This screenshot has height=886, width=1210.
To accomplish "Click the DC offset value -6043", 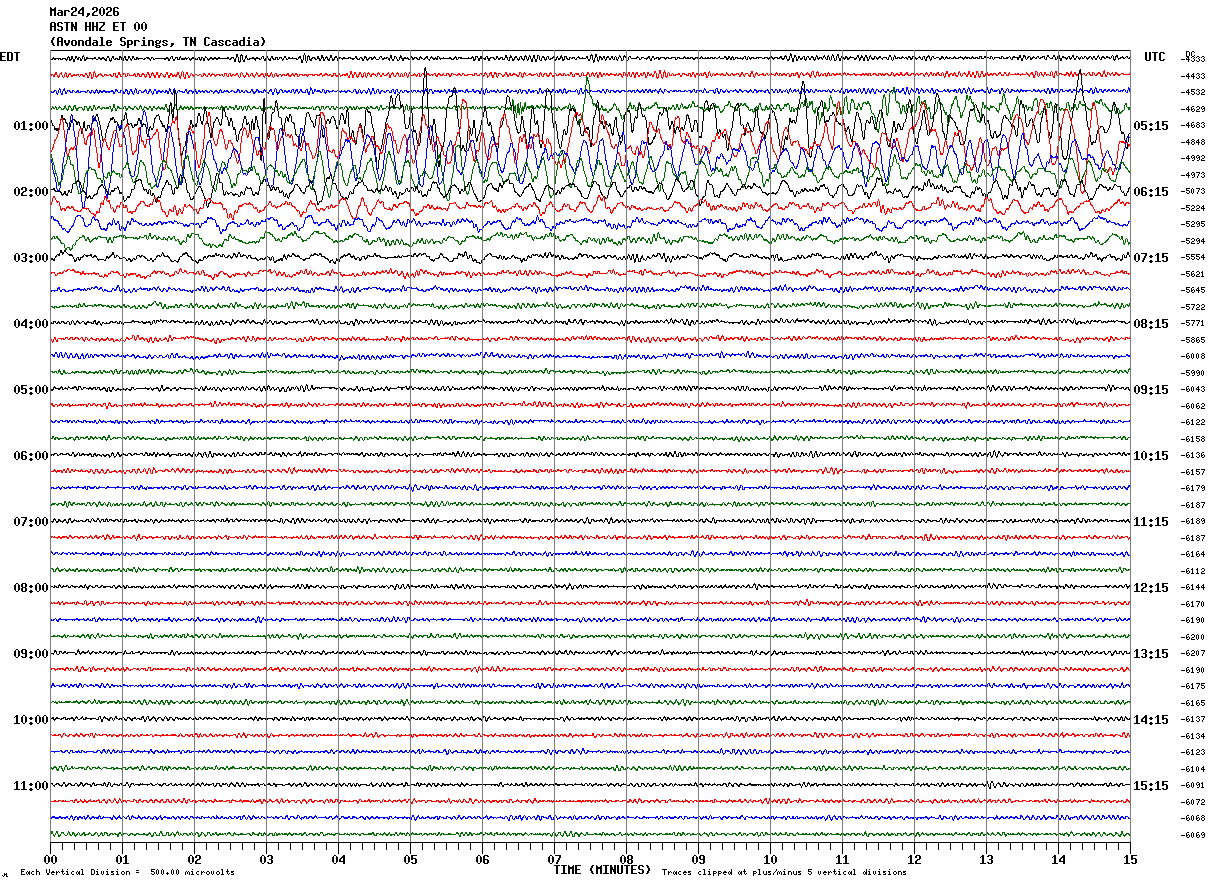I will pyautogui.click(x=1194, y=389).
